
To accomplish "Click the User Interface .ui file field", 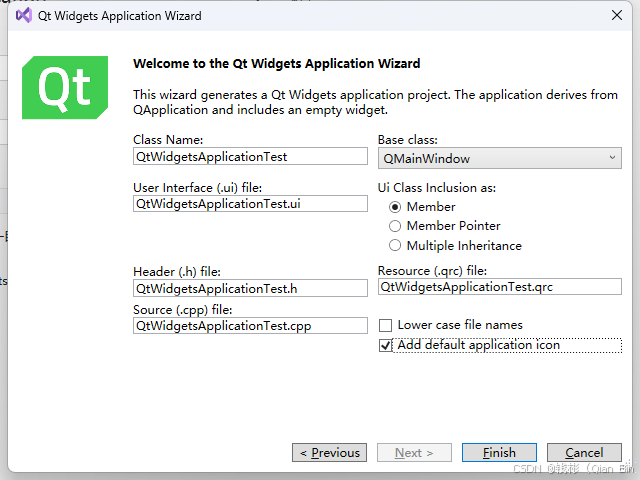I will tap(250, 204).
